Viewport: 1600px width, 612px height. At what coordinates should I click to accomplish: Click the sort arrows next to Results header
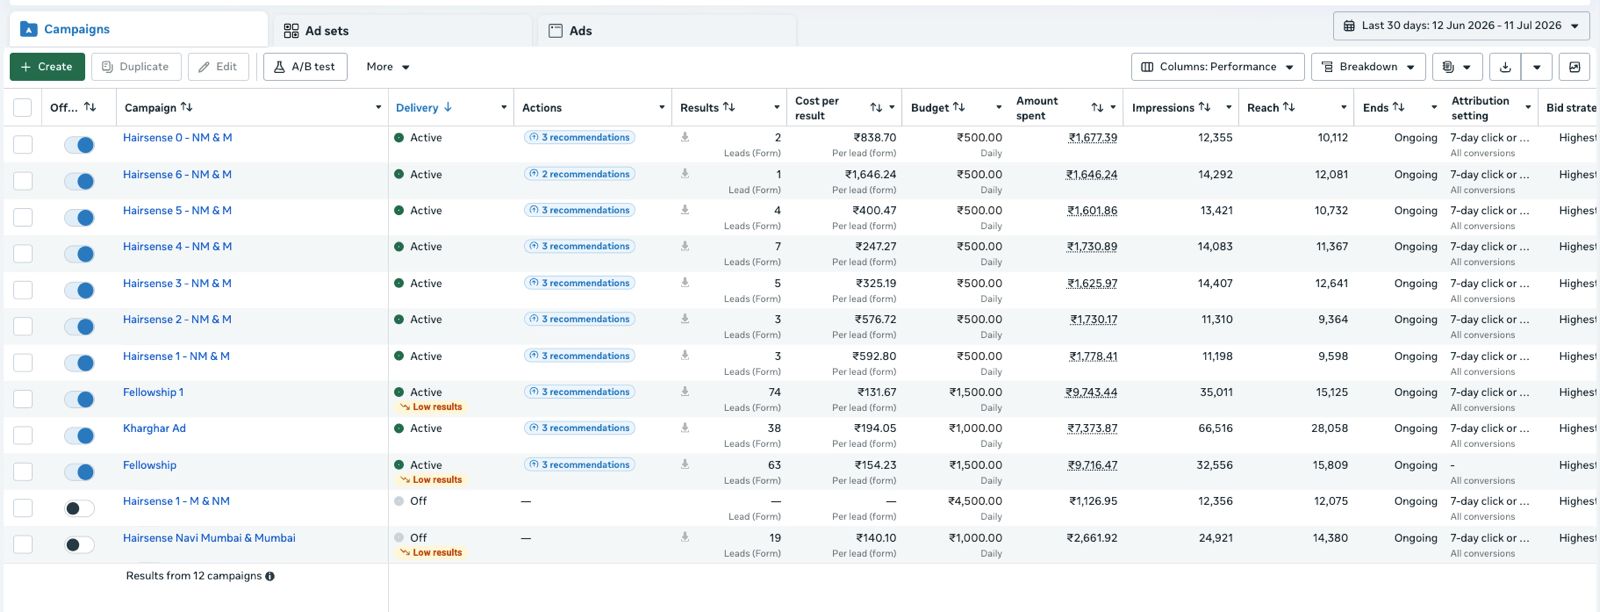tap(729, 107)
